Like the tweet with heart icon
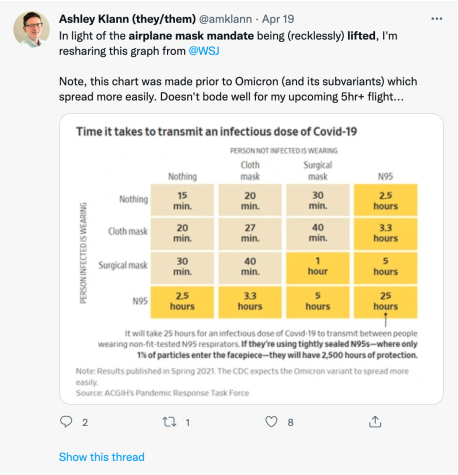 (271, 422)
